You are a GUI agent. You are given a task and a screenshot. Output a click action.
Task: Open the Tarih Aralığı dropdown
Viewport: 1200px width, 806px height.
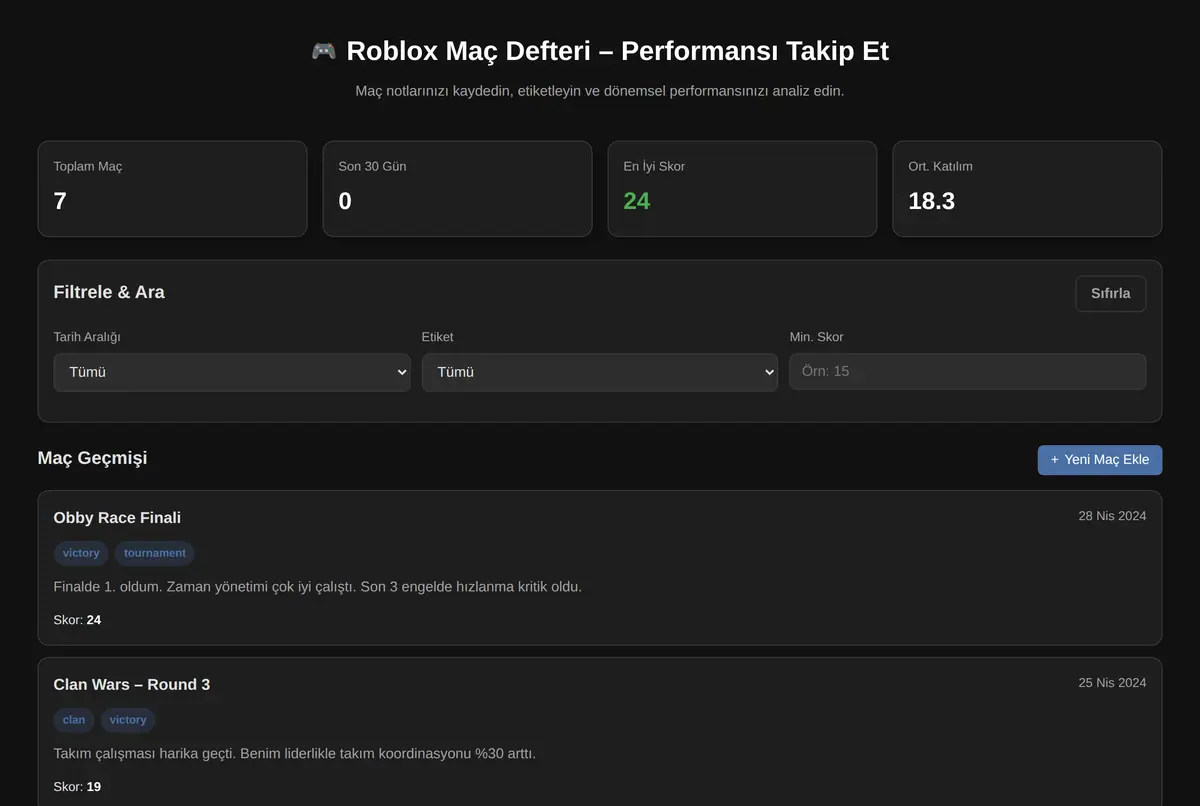232,372
